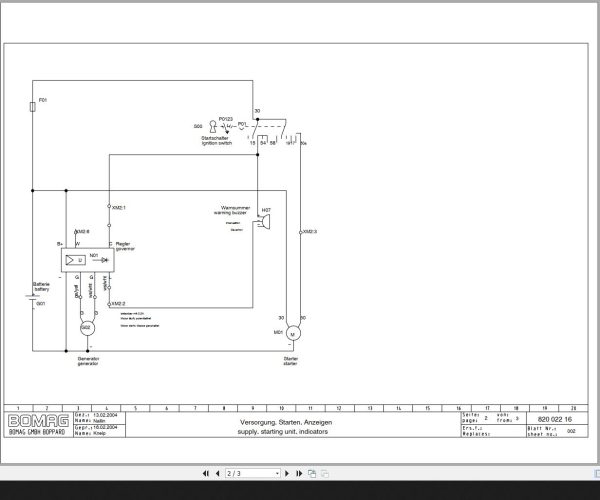
Task: Click the H07 warning buzzer symbol
Action: click(x=264, y=221)
